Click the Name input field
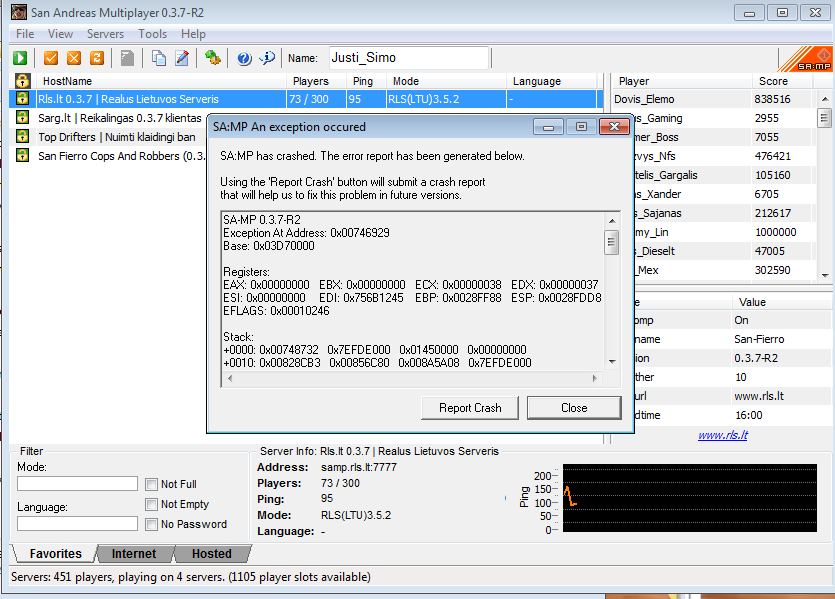This screenshot has width=835, height=599. [408, 58]
